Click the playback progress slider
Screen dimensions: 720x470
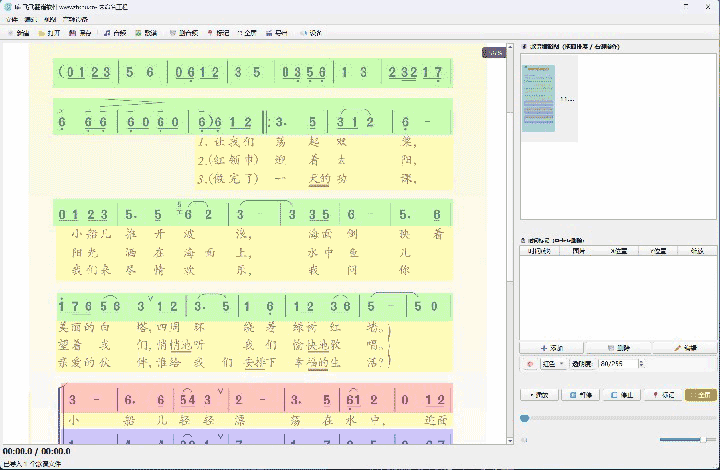[x=618, y=418]
